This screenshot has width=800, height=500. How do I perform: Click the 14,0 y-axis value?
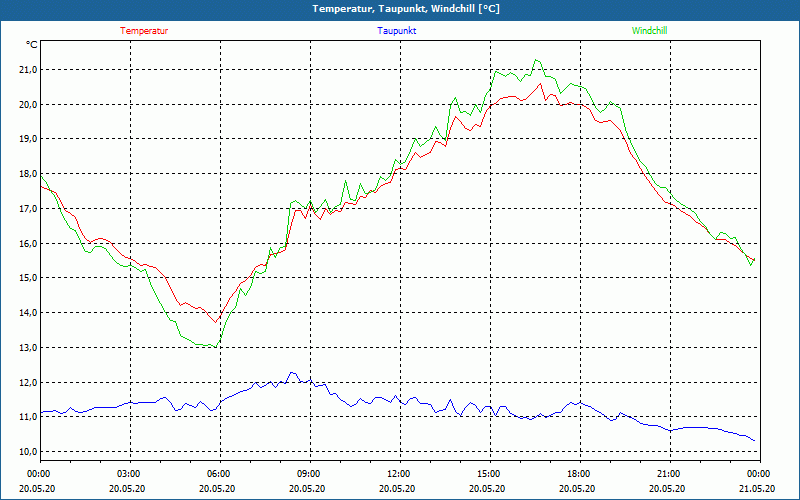[28, 313]
